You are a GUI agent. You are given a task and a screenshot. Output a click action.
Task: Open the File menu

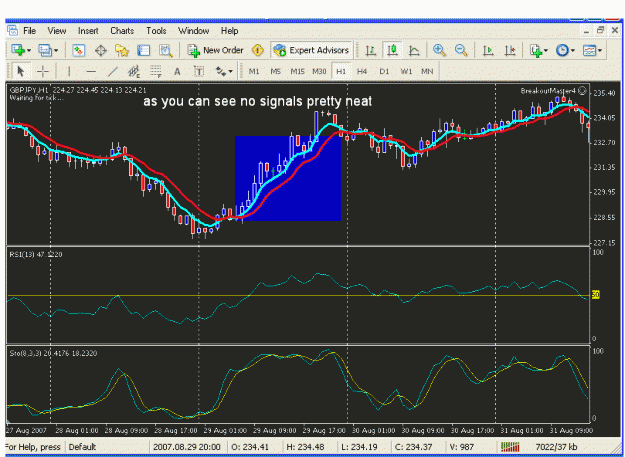coord(29,31)
